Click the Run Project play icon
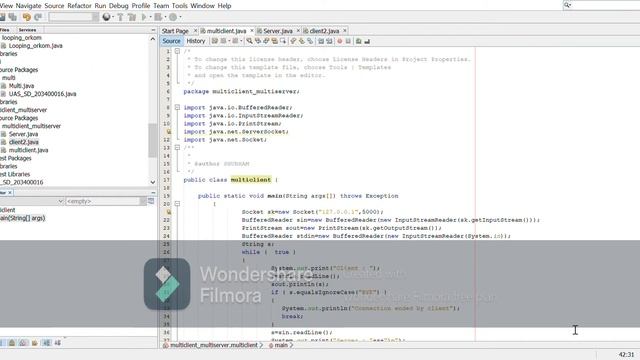The image size is (640, 360). pyautogui.click(x=144, y=17)
